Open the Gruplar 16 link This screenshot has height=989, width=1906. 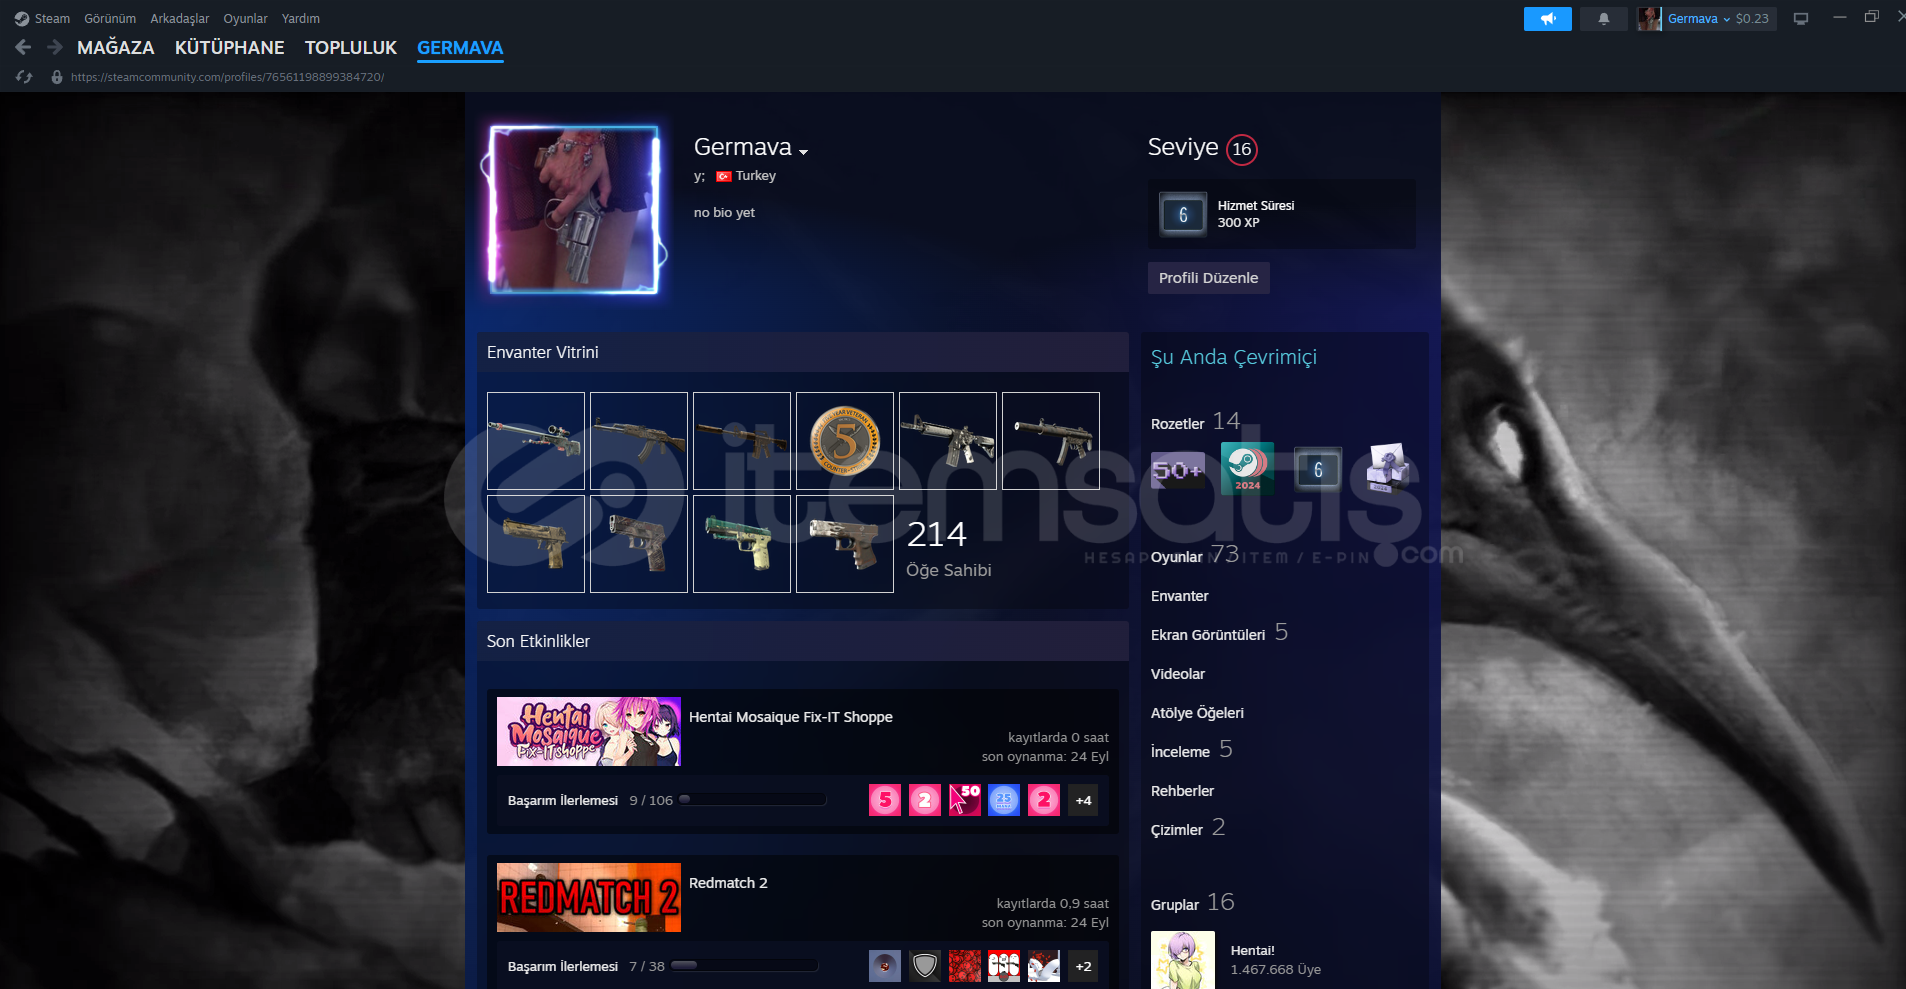[1192, 903]
